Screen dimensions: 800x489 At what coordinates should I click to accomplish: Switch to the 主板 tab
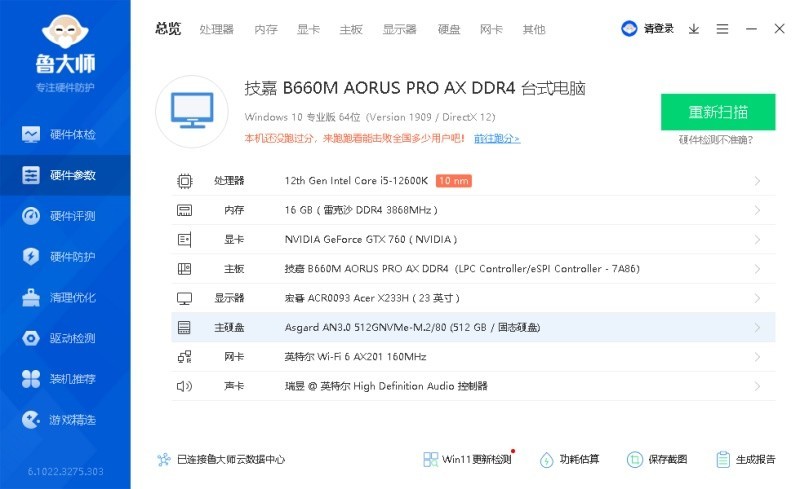point(351,30)
